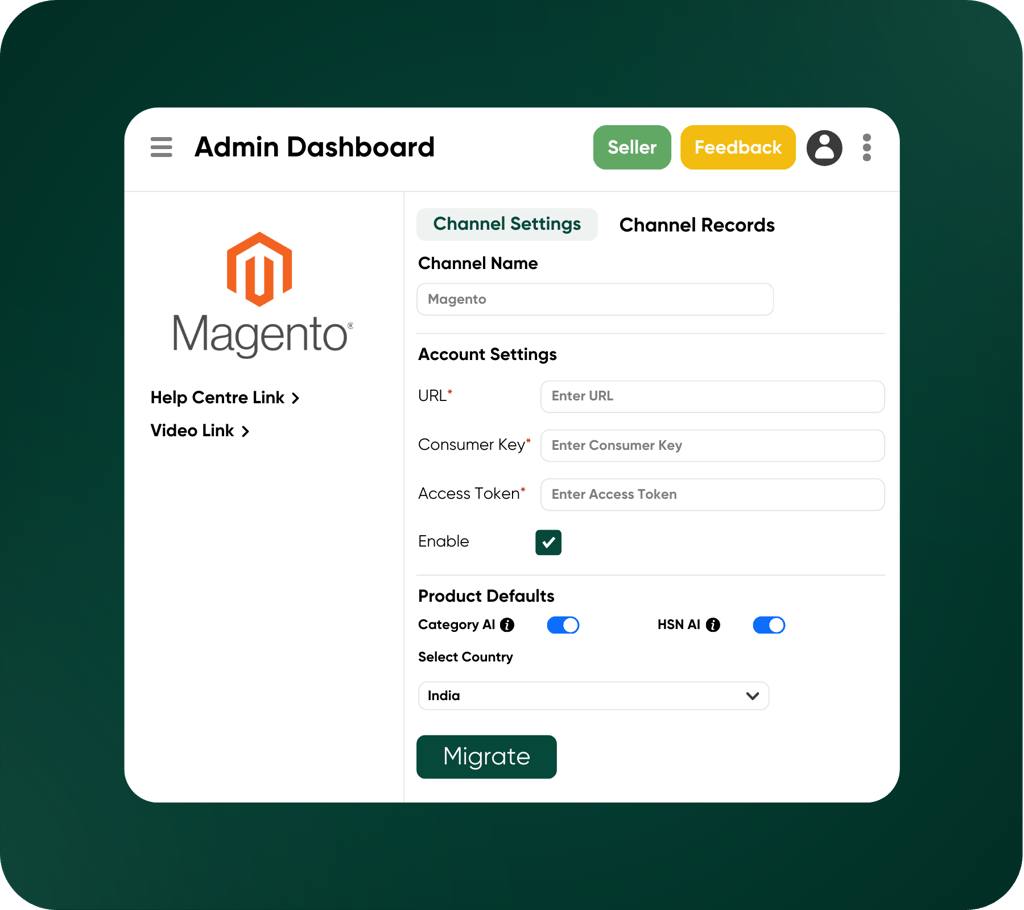Open the Select Country dropdown

tap(593, 696)
